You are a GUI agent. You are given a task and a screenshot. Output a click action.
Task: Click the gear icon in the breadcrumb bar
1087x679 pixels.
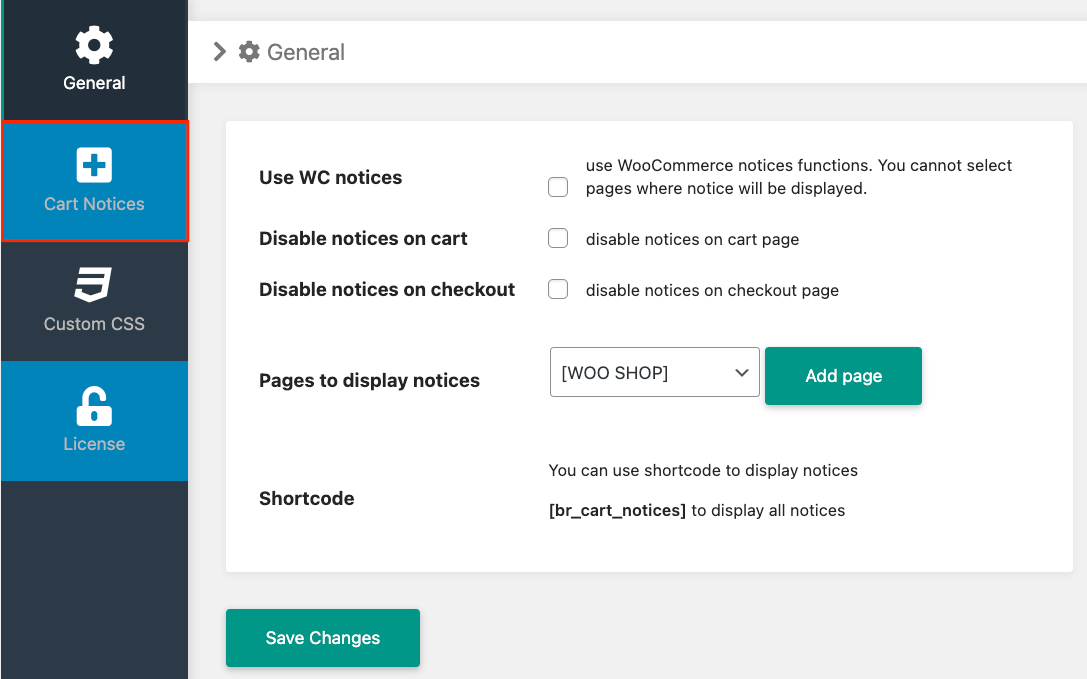pyautogui.click(x=247, y=51)
